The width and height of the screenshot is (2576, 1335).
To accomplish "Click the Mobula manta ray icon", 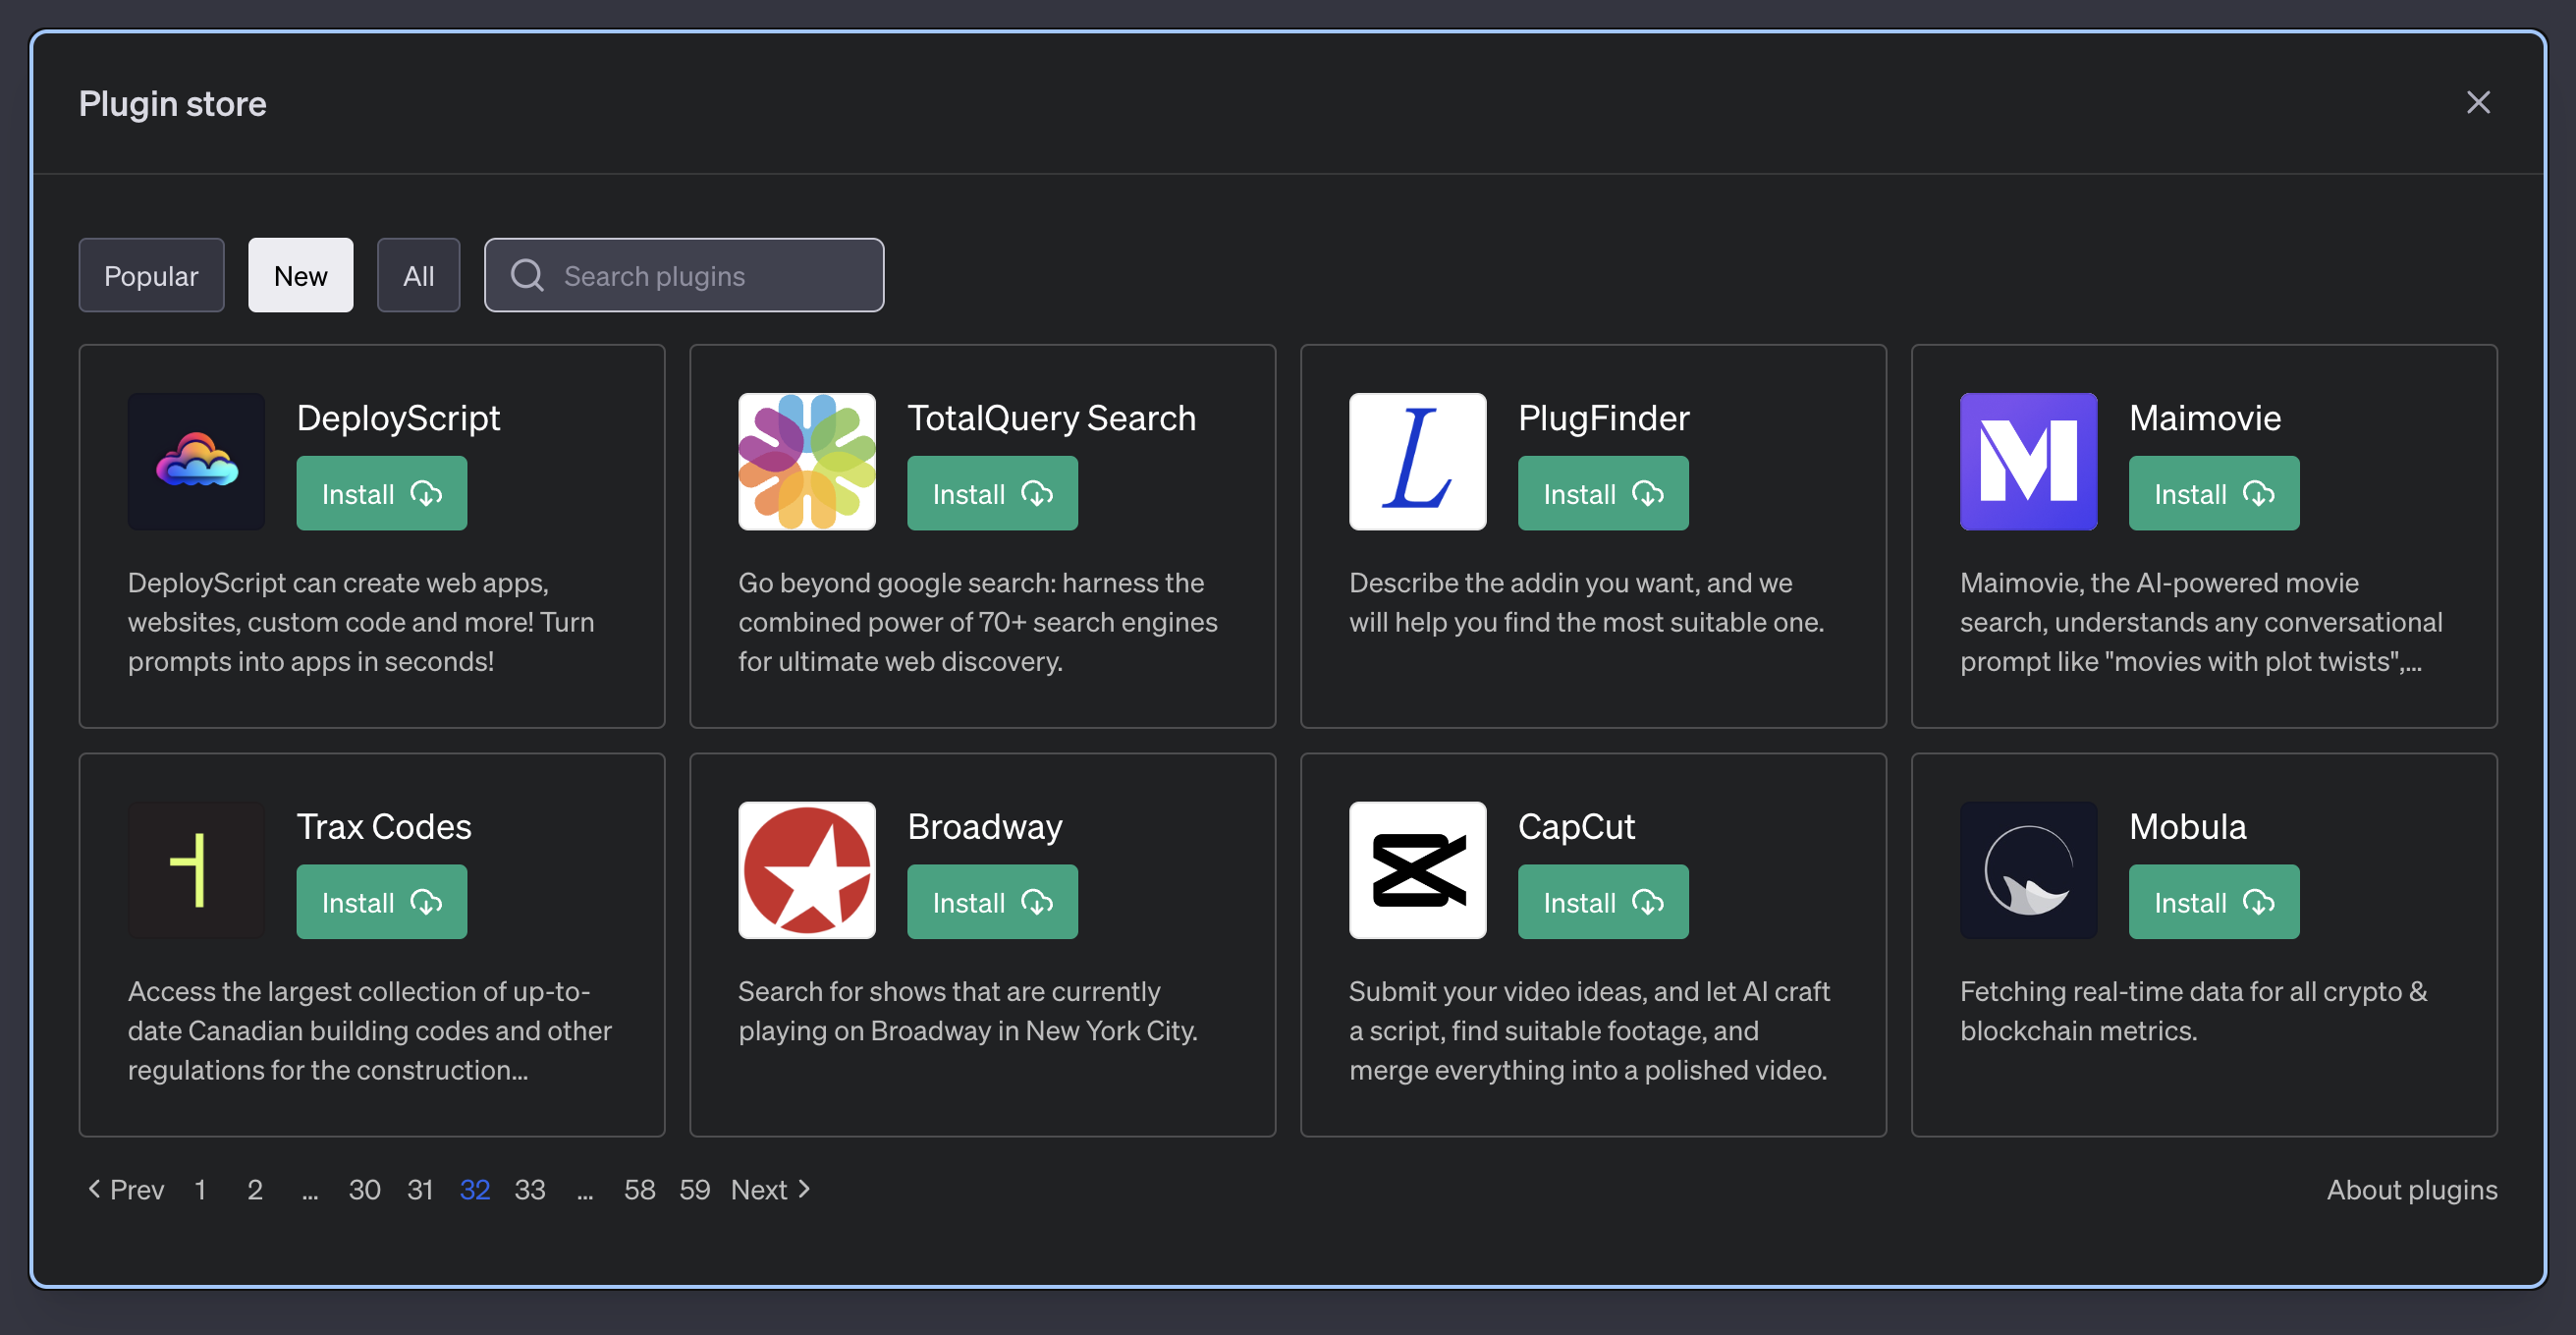I will click(x=2027, y=869).
